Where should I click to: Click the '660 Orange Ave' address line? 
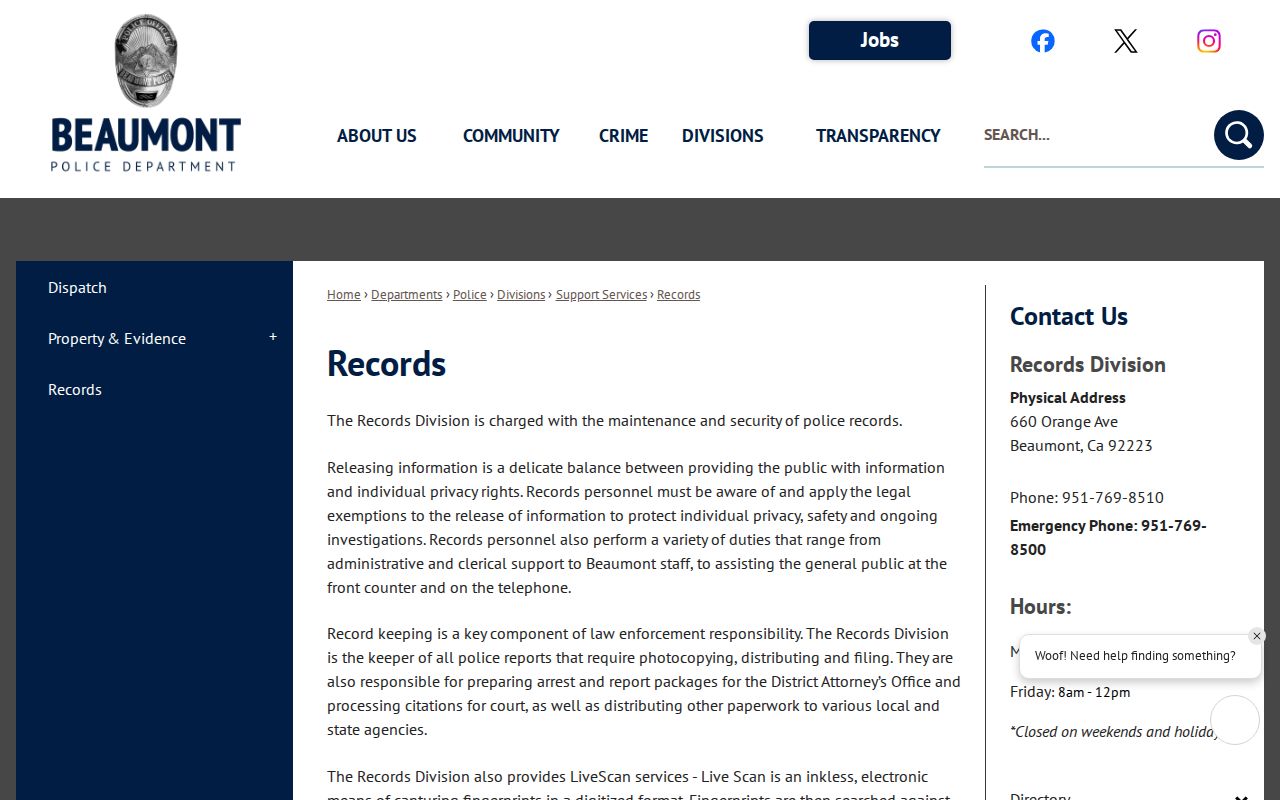pos(1064,422)
